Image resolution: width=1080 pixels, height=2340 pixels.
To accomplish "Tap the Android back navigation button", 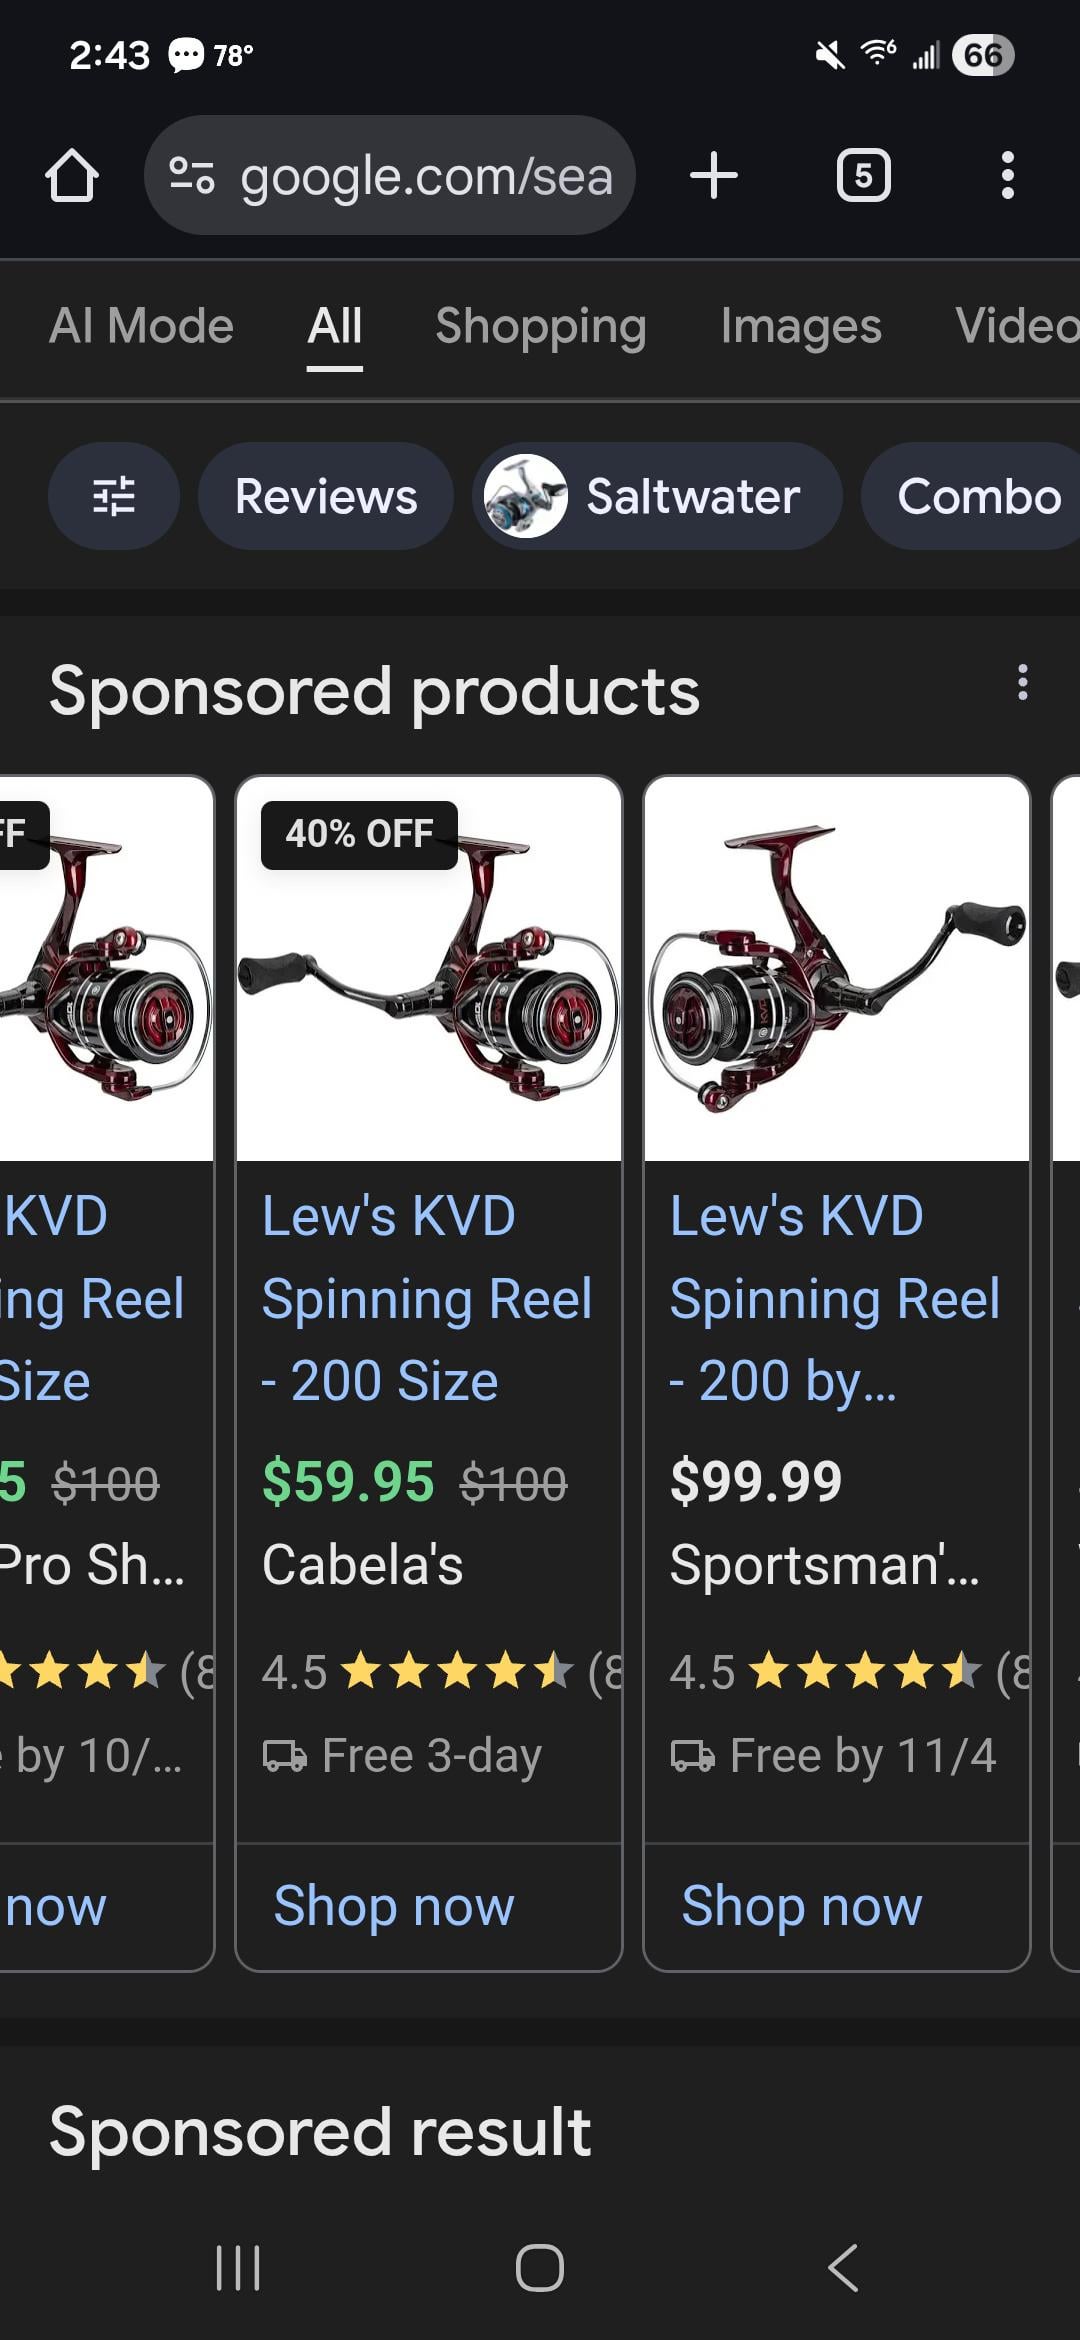I will click(x=843, y=2267).
